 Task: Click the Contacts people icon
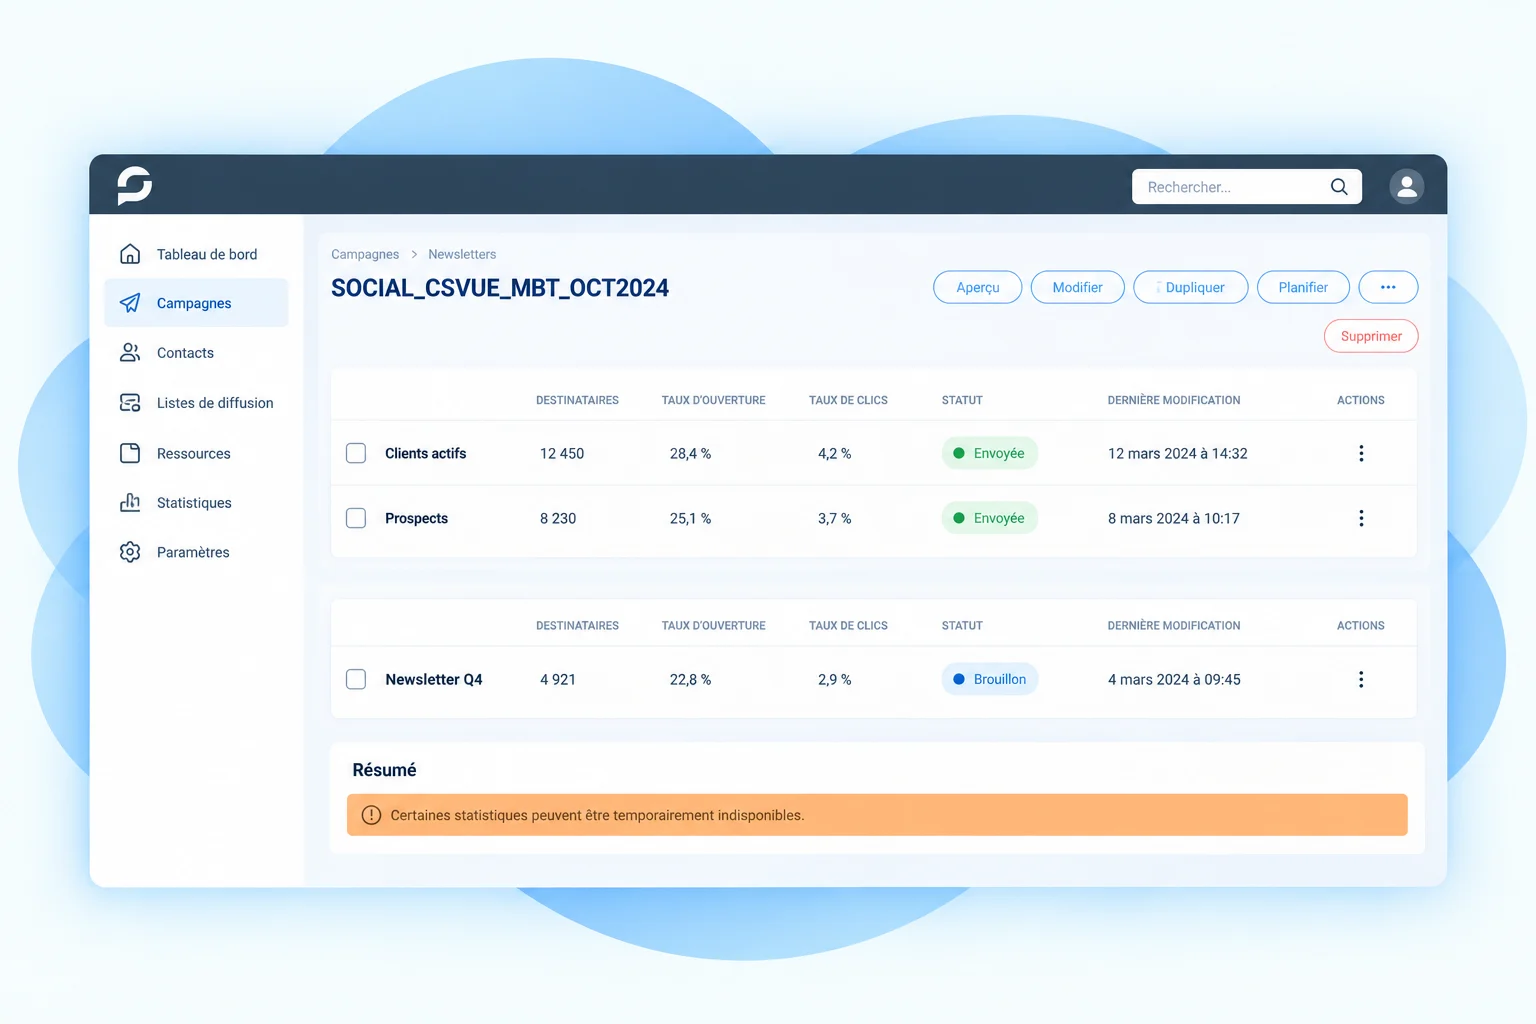130,353
